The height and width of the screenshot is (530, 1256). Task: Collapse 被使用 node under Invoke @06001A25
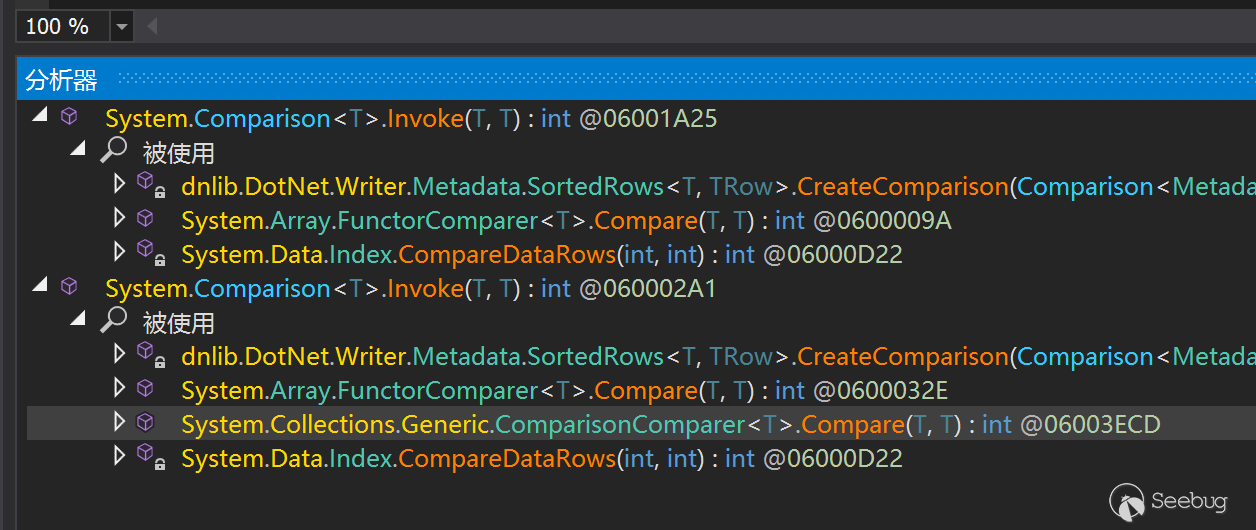pos(78,150)
